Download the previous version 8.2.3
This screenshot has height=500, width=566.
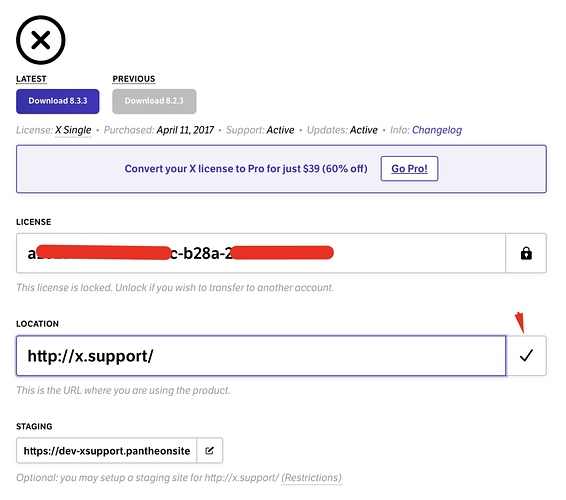click(154, 101)
